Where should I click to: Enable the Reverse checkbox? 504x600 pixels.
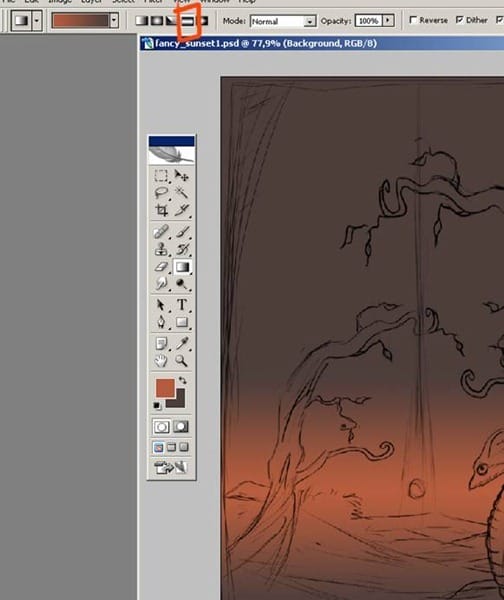(413, 20)
